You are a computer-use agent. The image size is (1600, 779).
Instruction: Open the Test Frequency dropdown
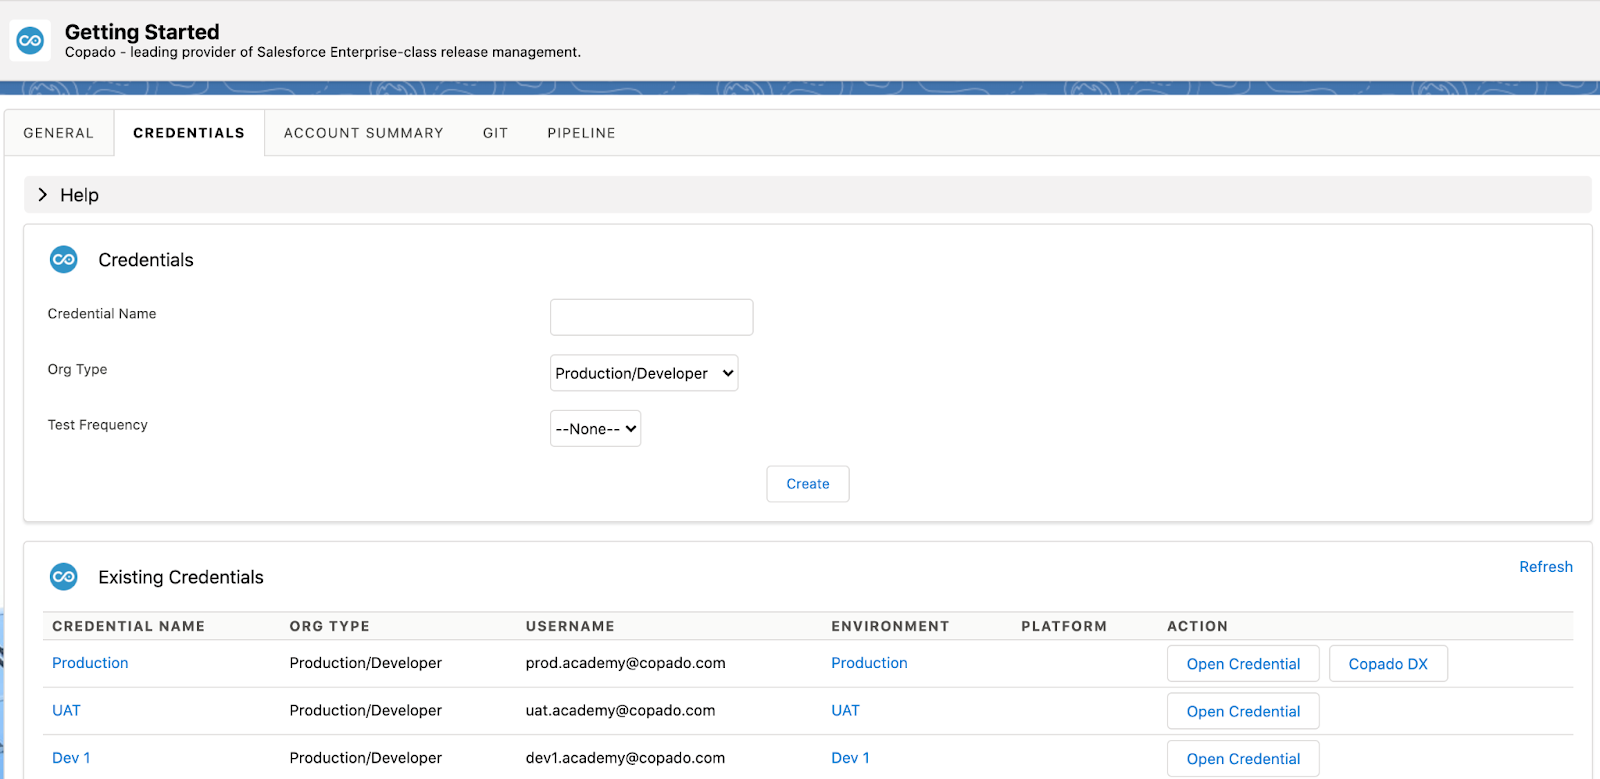point(595,429)
